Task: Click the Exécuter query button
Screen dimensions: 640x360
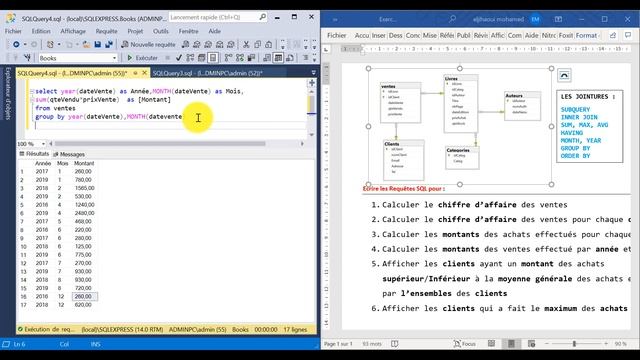Action: click(142, 58)
